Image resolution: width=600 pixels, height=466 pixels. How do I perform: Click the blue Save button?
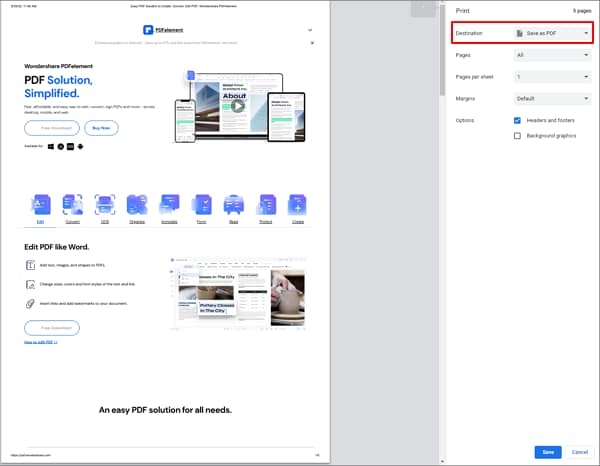(548, 452)
